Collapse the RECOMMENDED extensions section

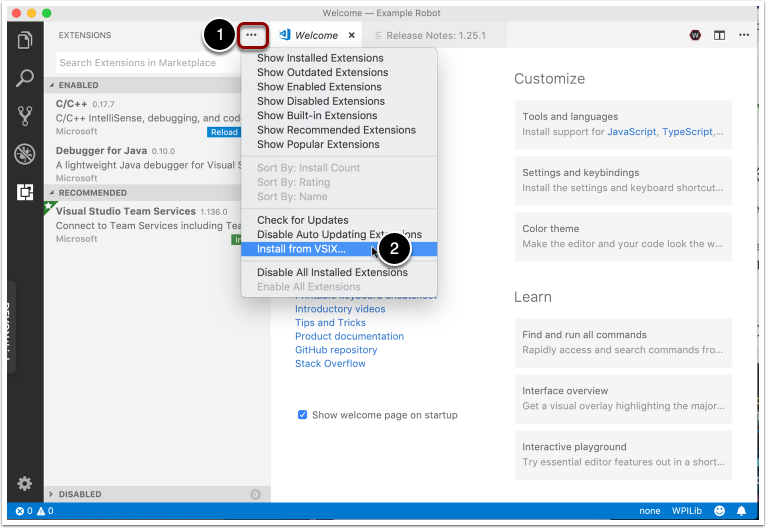coord(145,192)
